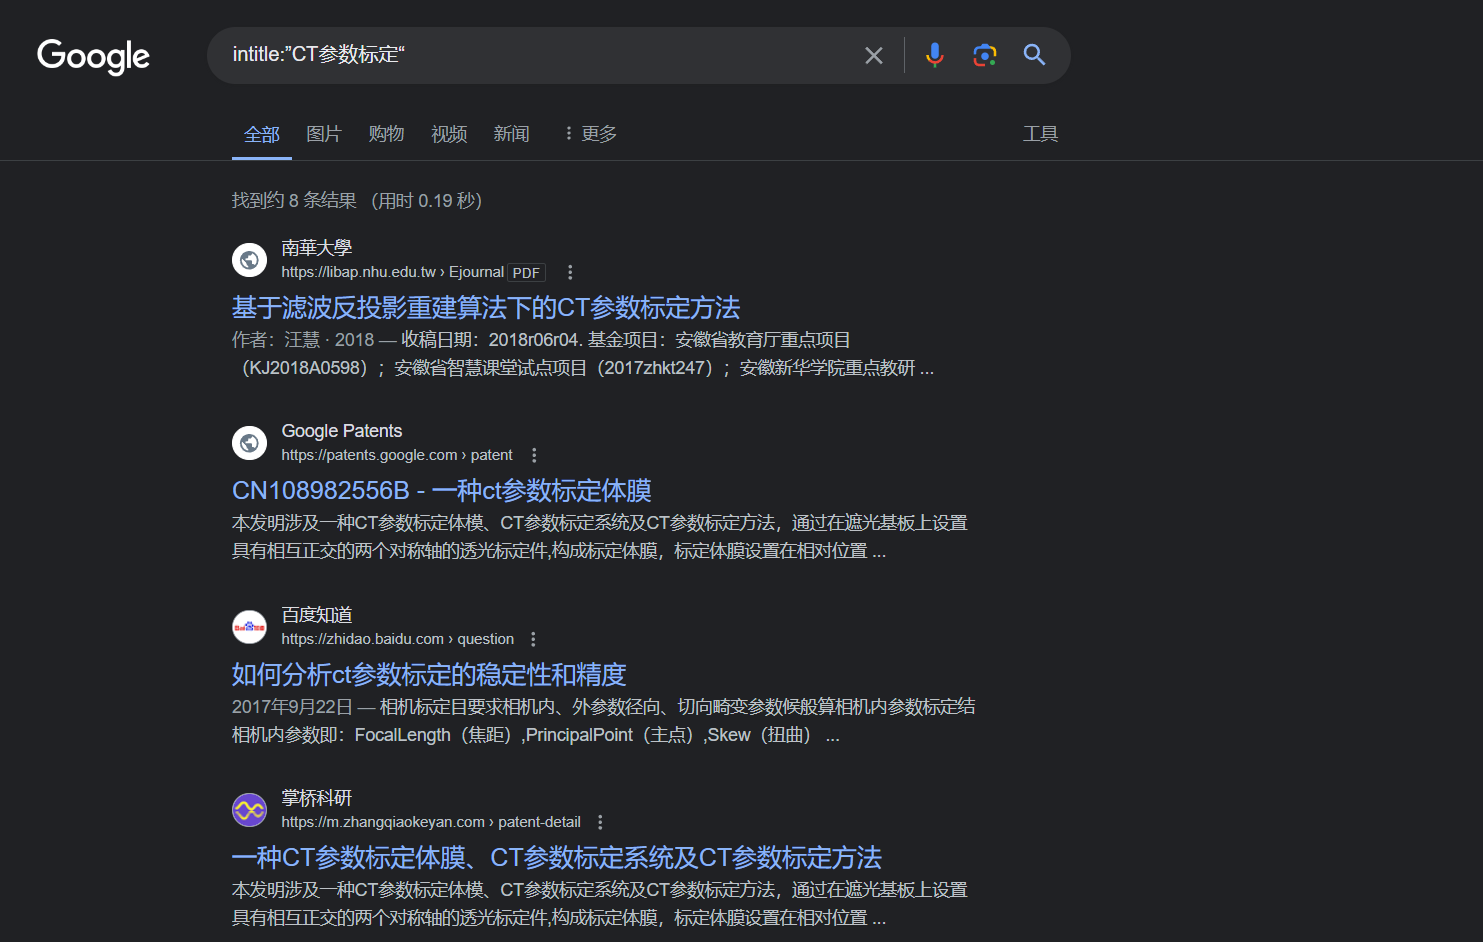Screen dimensions: 1483x942
Task: Click the zhidao.baidu.com URL breadcrumb
Action: coord(398,639)
